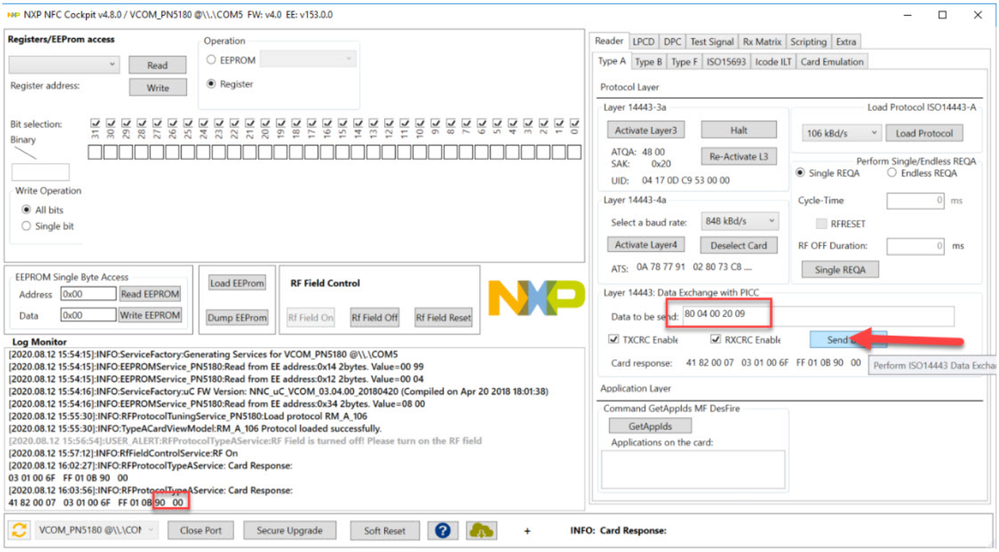Click the EEPROM Address input field

(89, 294)
